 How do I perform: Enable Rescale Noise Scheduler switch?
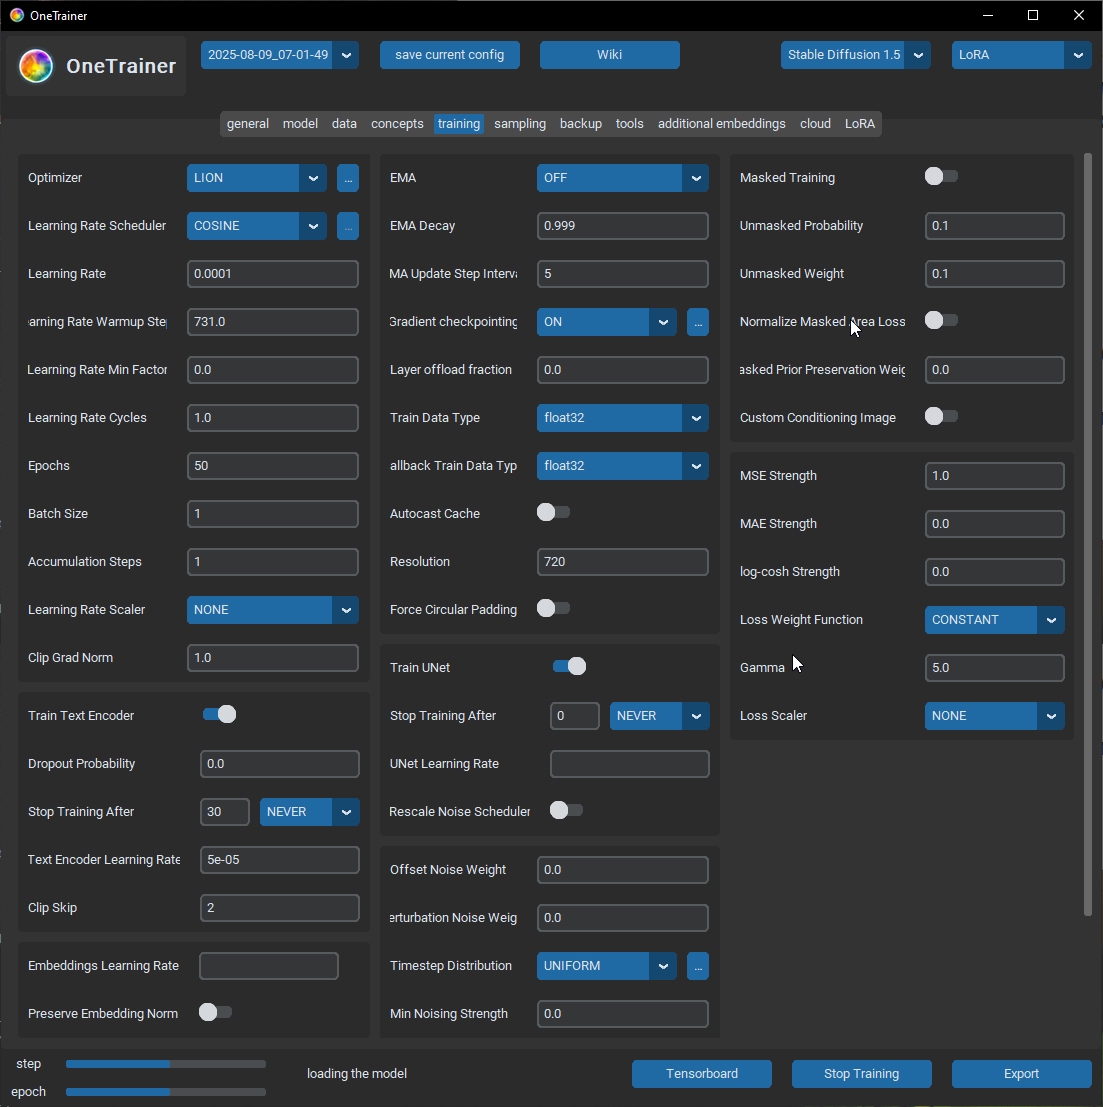[566, 810]
